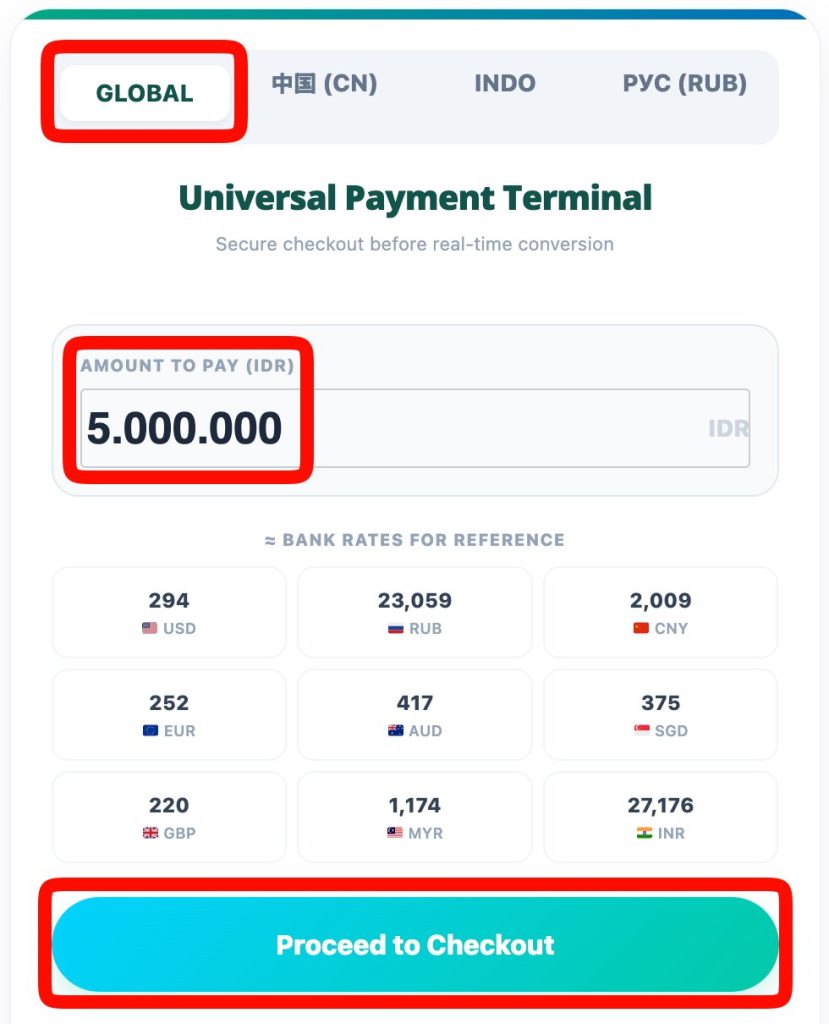Click the EU flag icon beside EUR
Screen dimensions: 829x1024
(x=151, y=731)
